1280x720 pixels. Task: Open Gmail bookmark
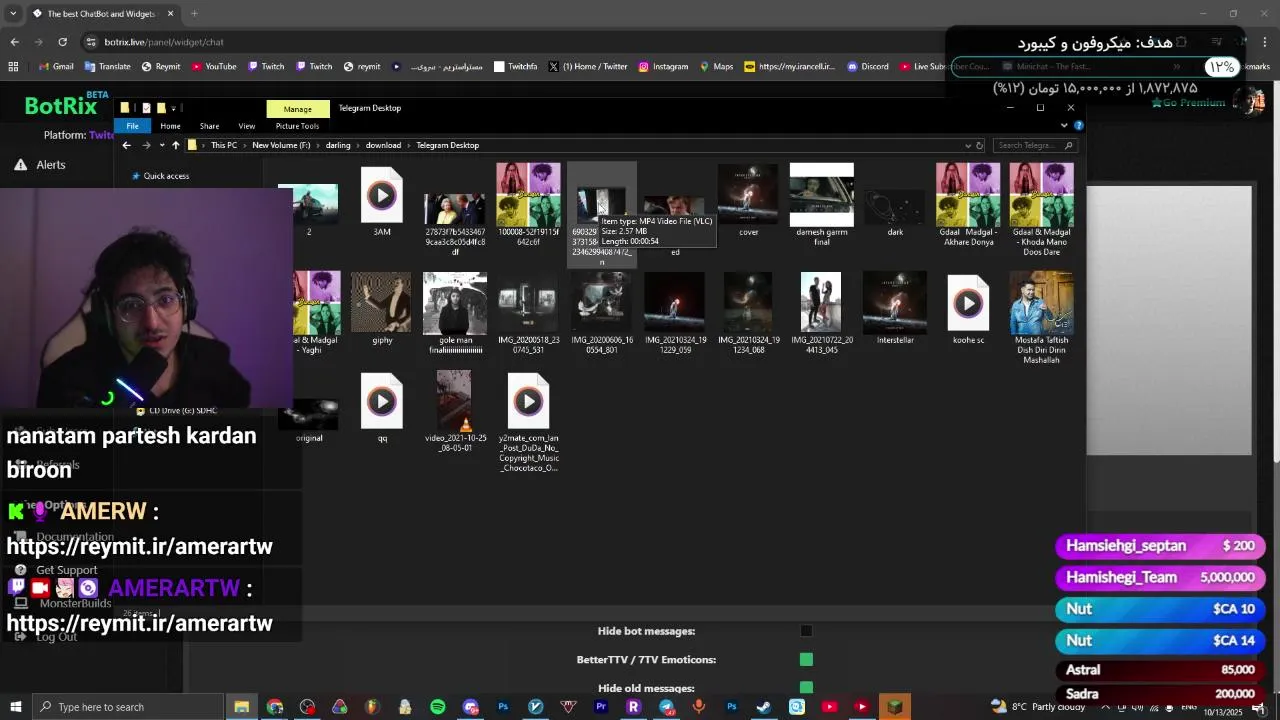point(56,67)
